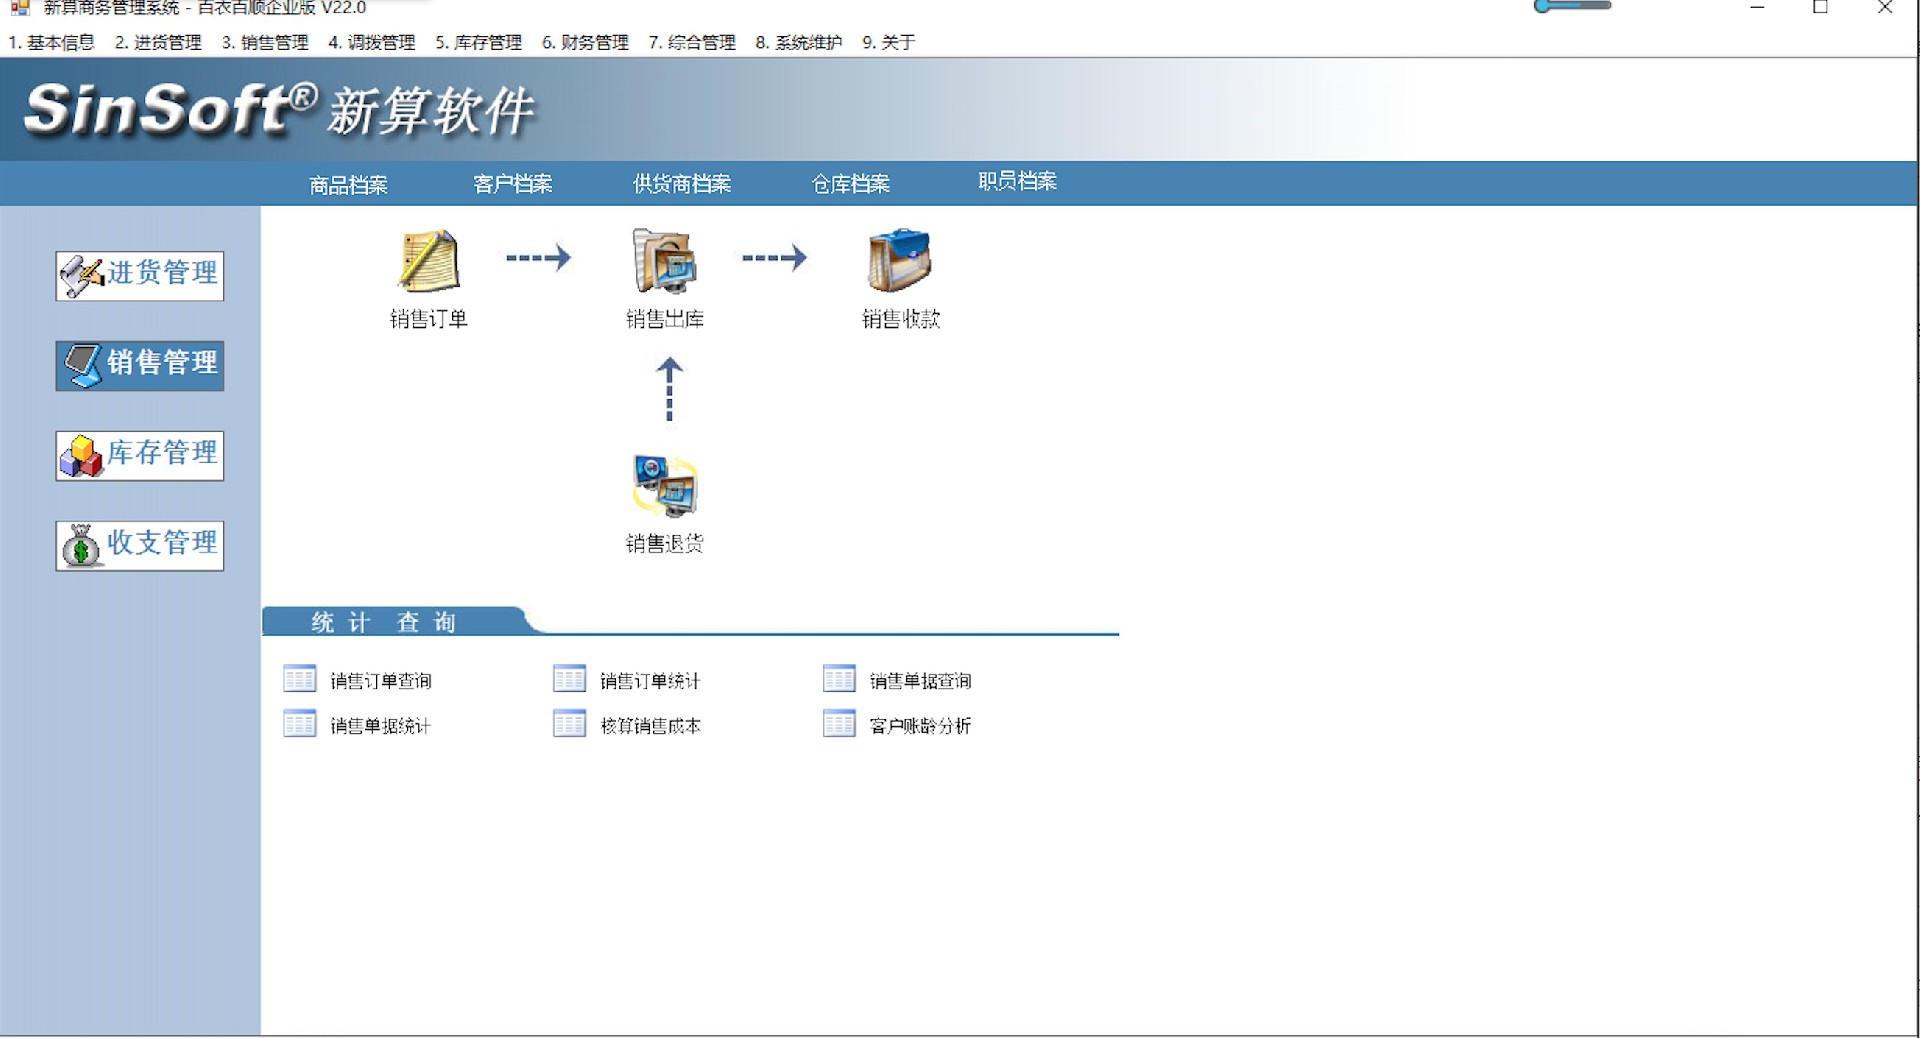Click the table icon beside 销售单据查询
The width and height of the screenshot is (1920, 1038).
tap(840, 679)
